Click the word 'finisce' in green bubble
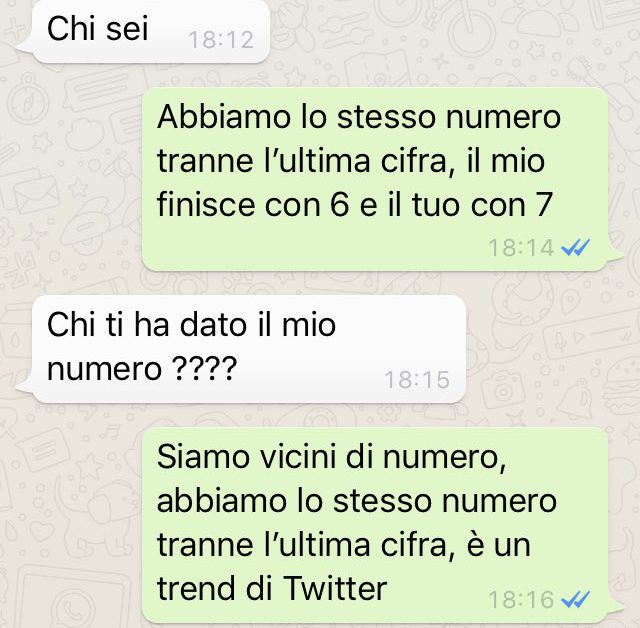Image resolution: width=640 pixels, height=628 pixels. click(x=207, y=204)
